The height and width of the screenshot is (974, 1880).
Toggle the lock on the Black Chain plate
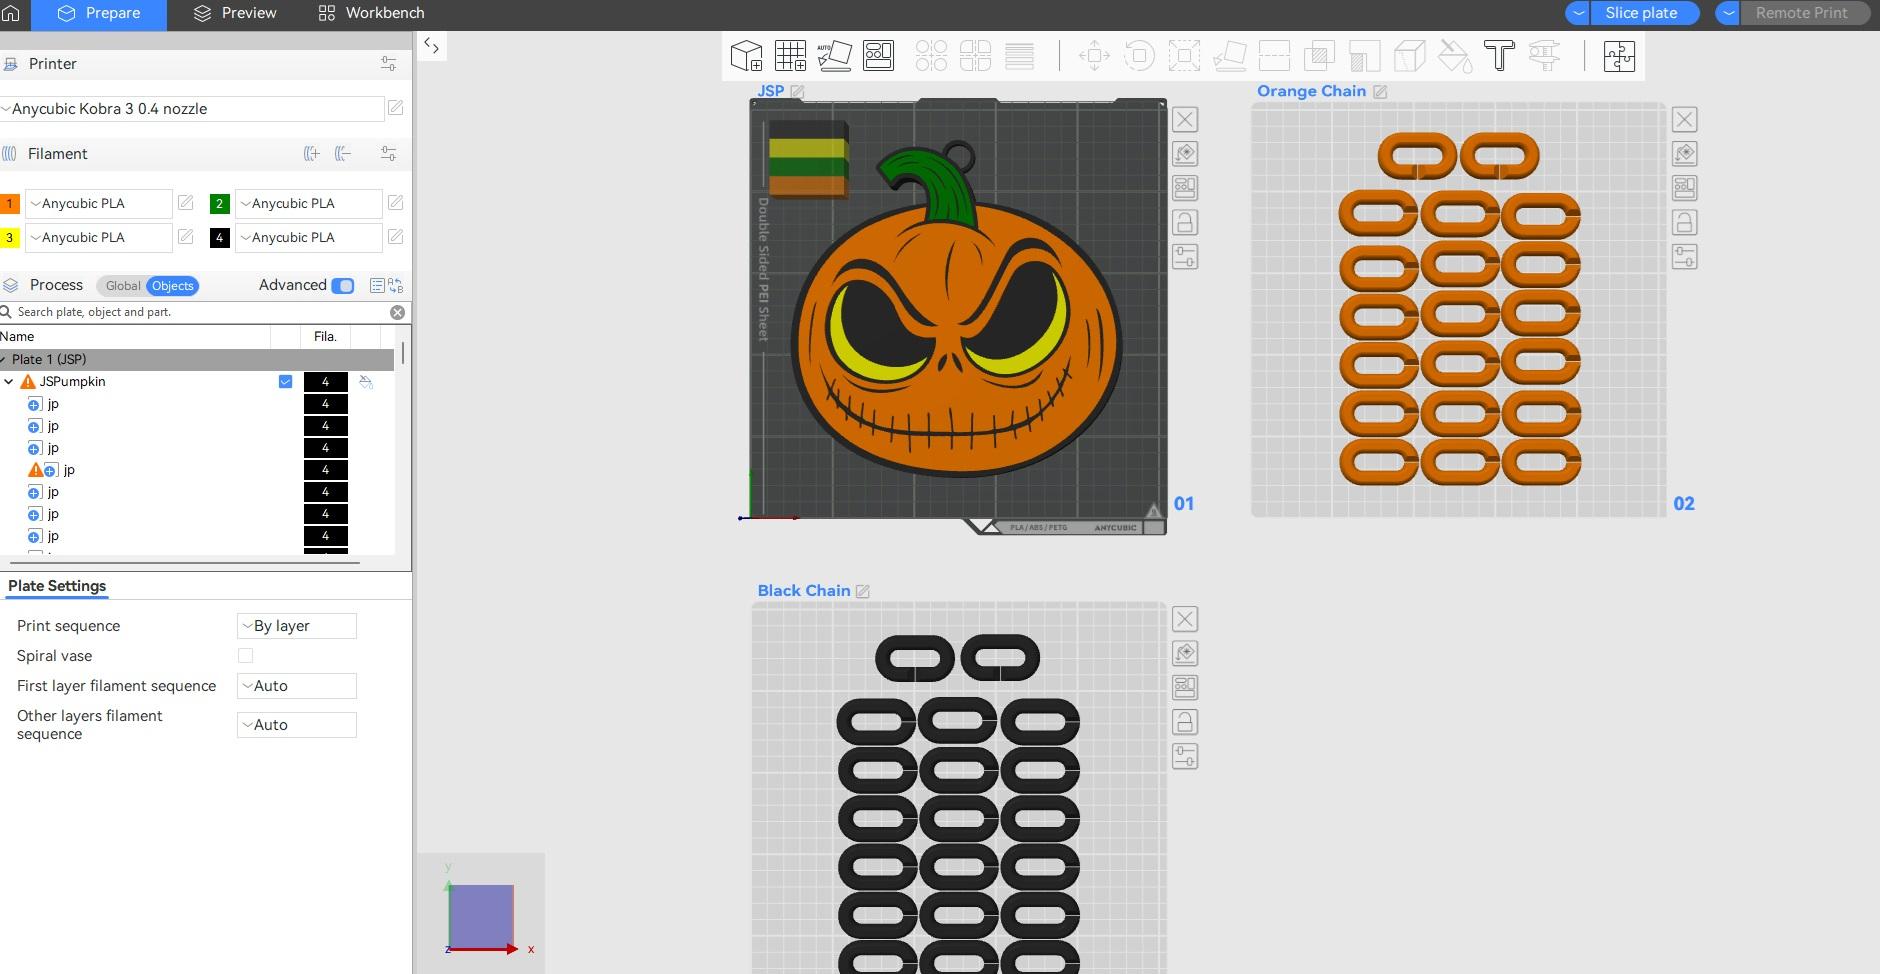1185,722
